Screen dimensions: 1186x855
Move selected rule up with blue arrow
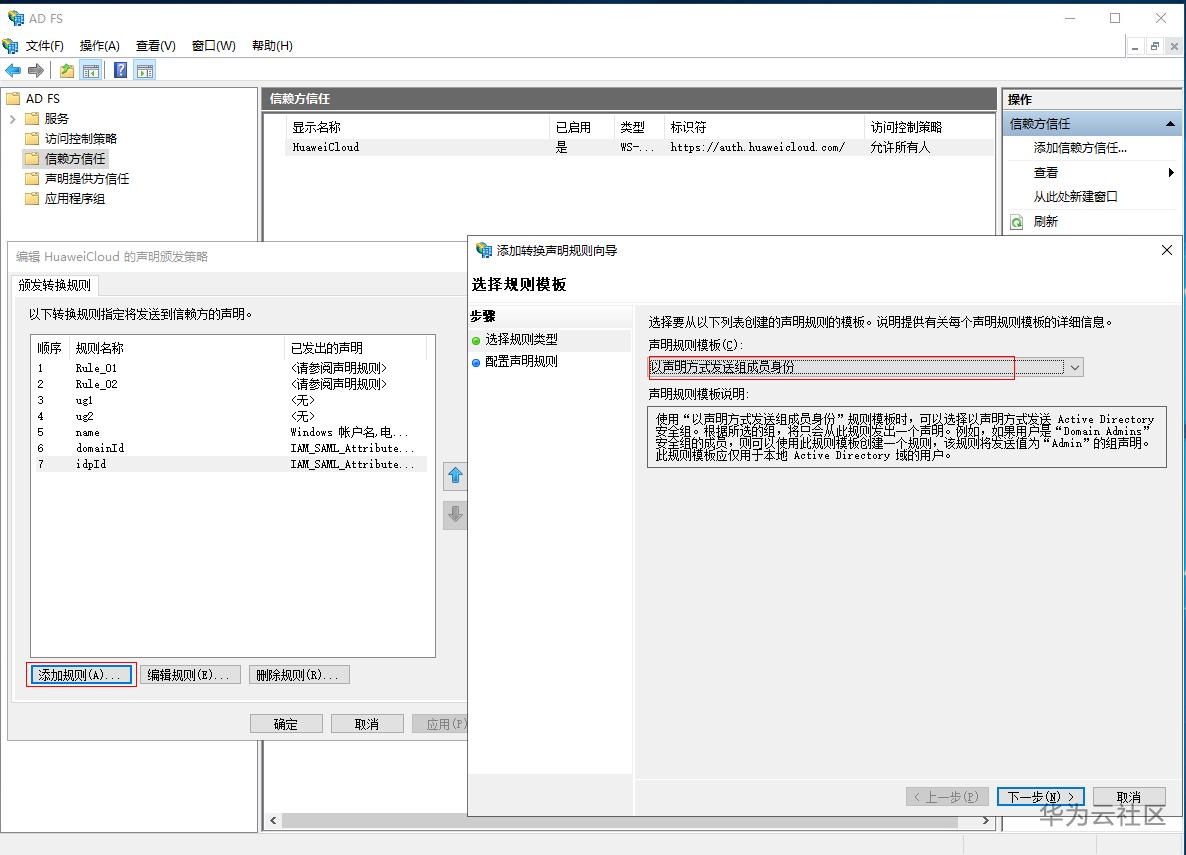(455, 476)
